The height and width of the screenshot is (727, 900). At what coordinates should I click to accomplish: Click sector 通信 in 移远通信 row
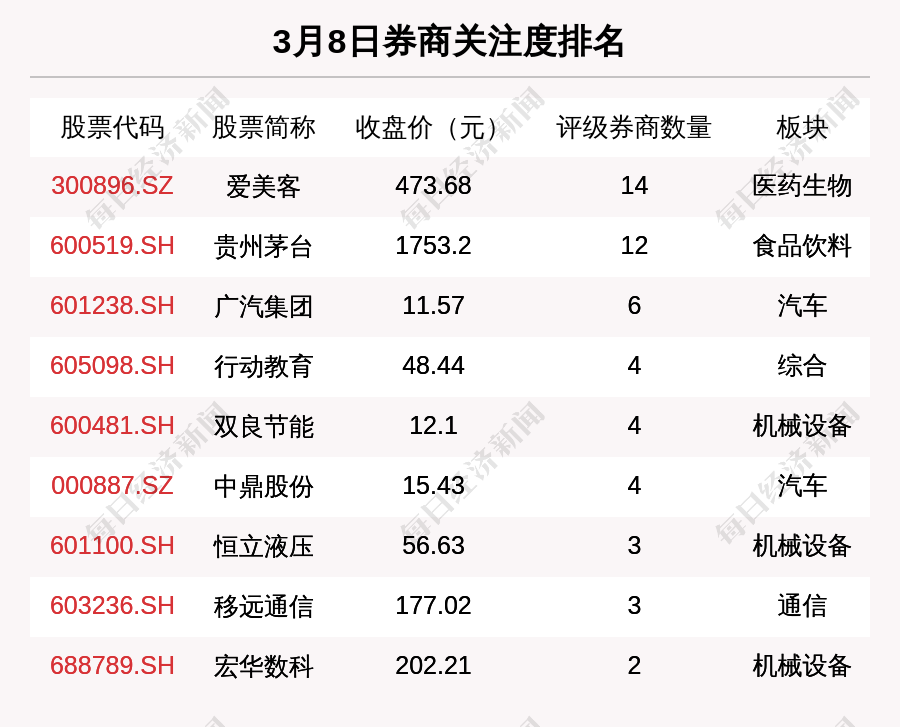click(802, 607)
